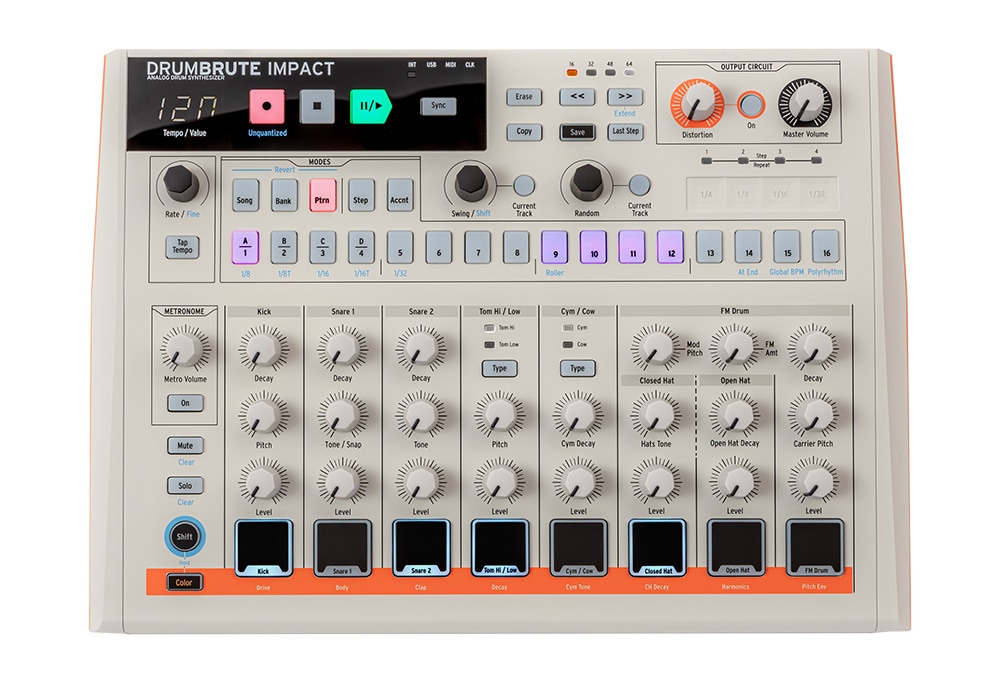Select step button A/1
The image size is (1000, 687).
tap(245, 247)
